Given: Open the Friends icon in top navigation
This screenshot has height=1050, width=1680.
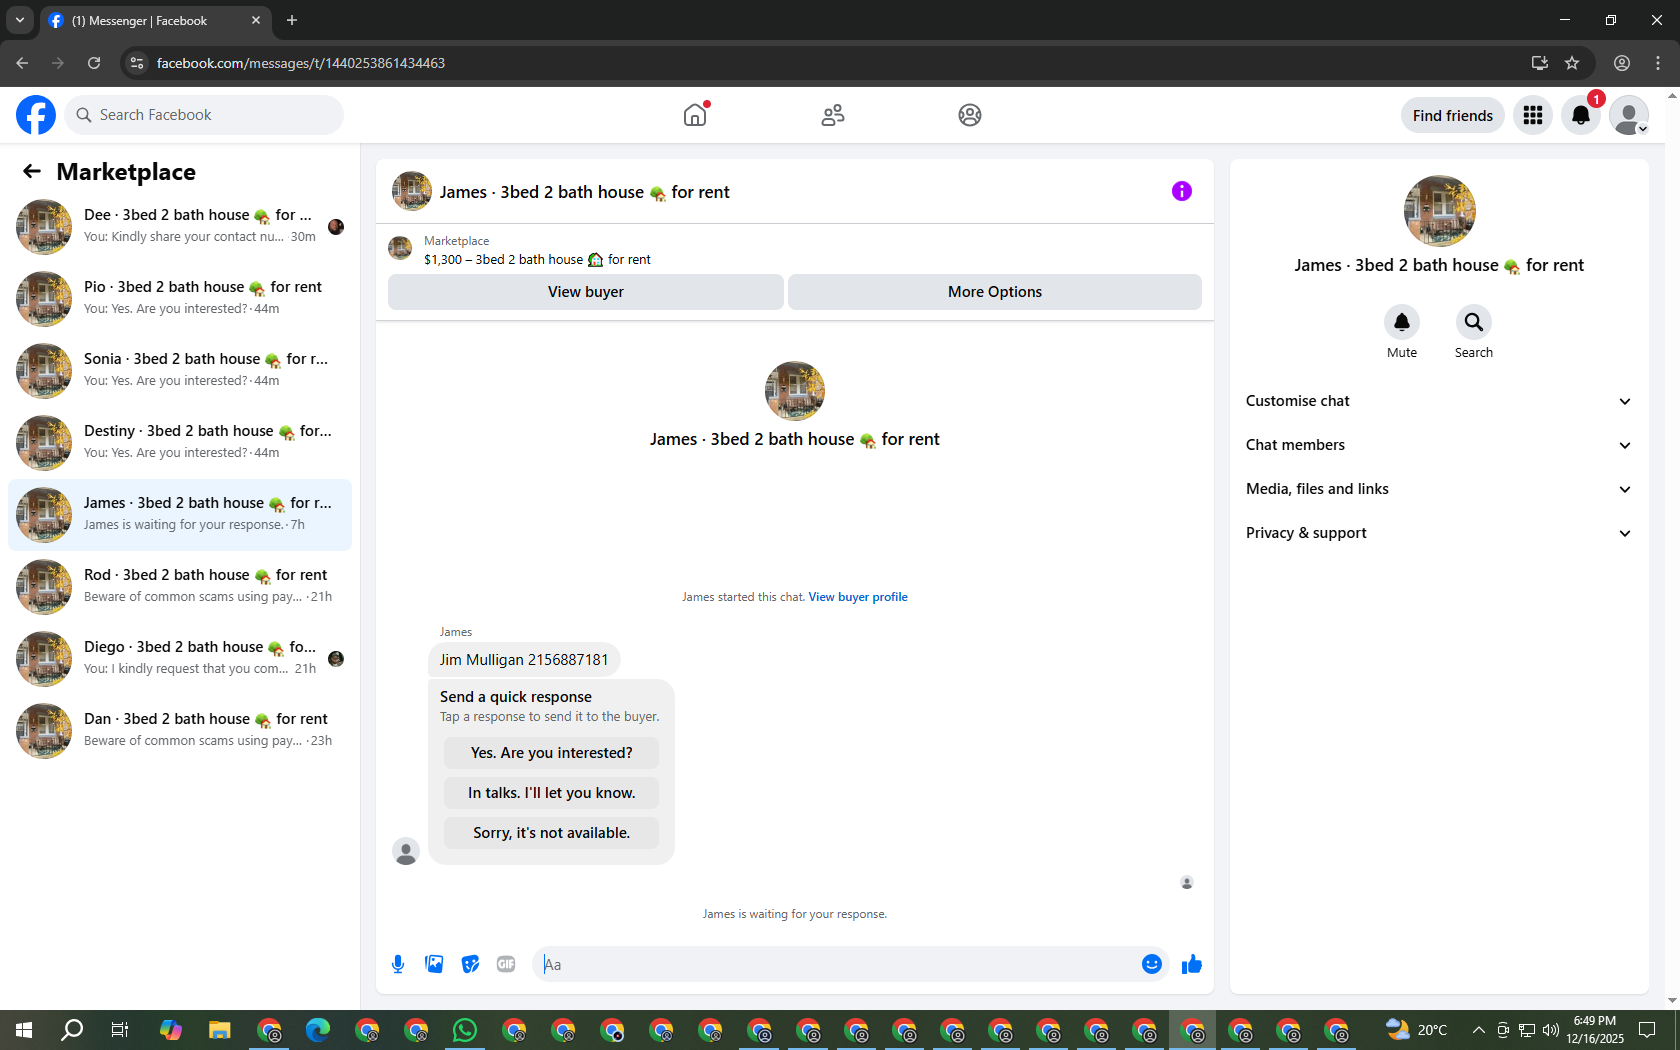Looking at the screenshot, I should 833,115.
